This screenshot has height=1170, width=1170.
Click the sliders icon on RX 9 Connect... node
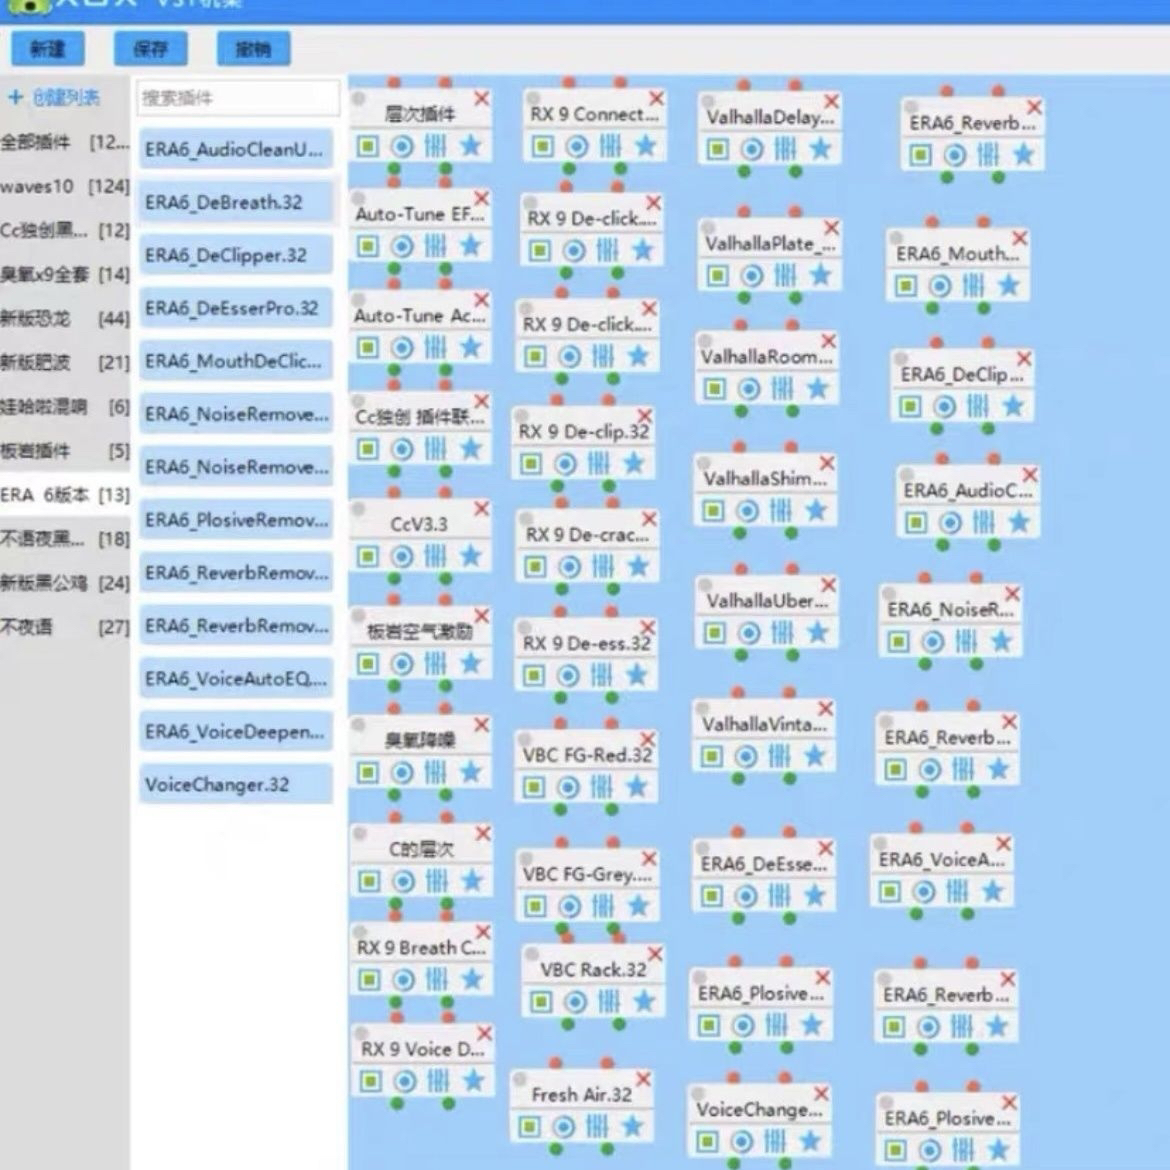610,146
